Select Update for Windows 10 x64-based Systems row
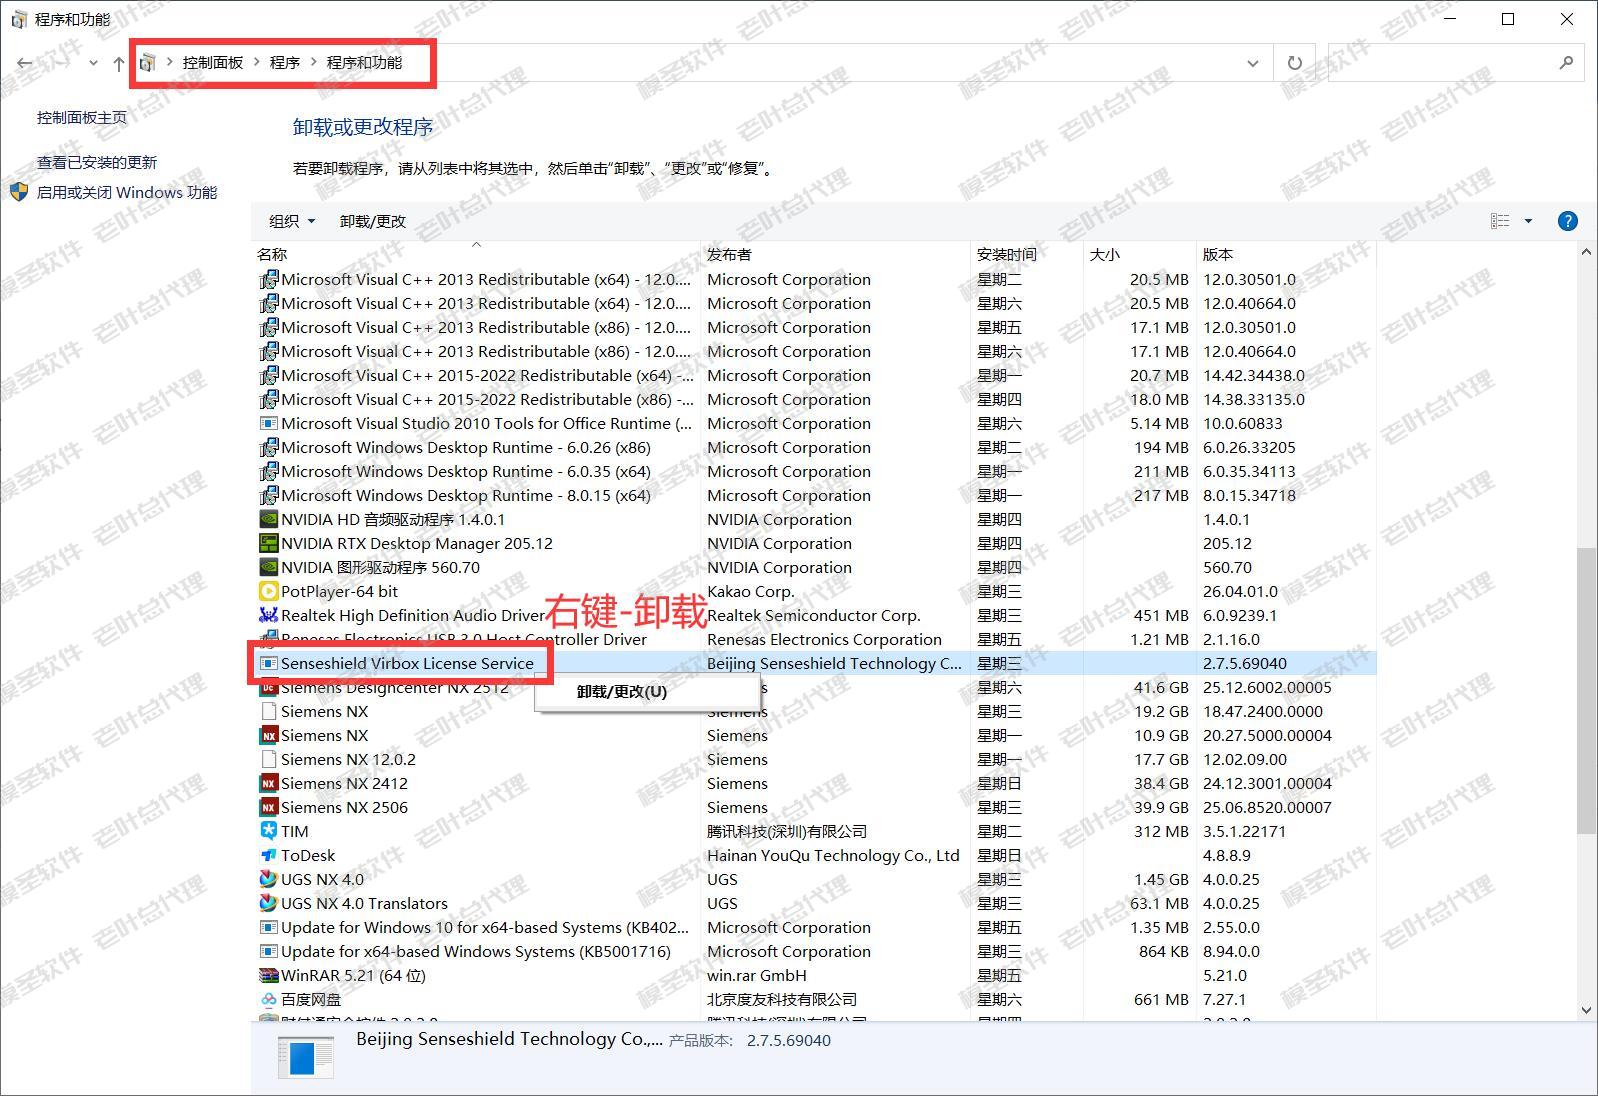1598x1096 pixels. [x=817, y=927]
